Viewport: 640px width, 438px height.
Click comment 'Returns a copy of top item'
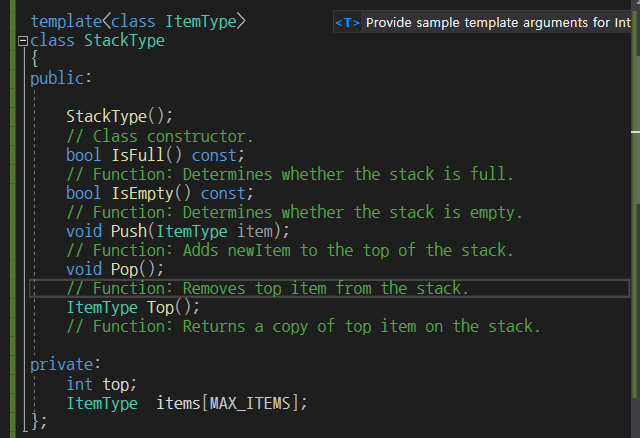pos(303,327)
